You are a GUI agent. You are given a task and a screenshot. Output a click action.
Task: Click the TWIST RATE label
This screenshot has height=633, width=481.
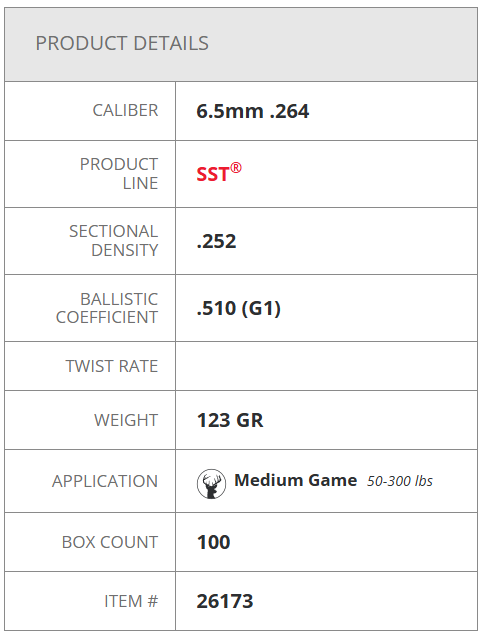(111, 366)
